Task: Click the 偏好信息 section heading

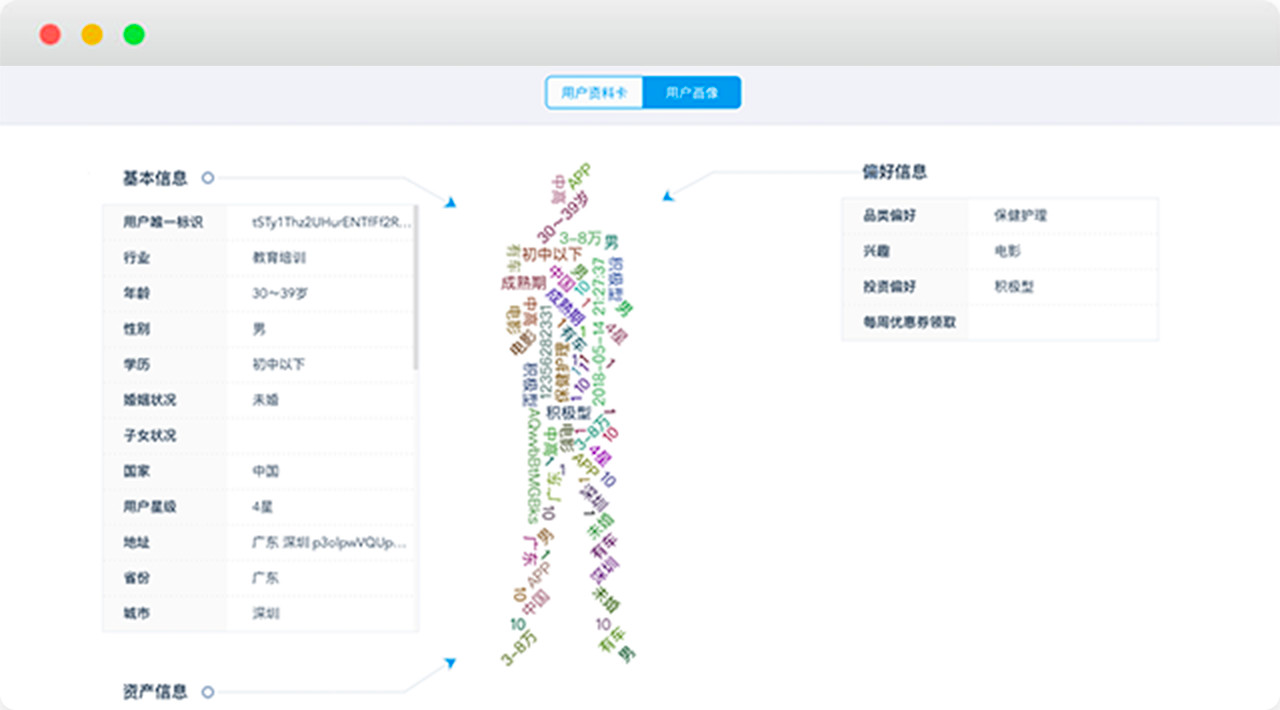Action: coord(894,172)
